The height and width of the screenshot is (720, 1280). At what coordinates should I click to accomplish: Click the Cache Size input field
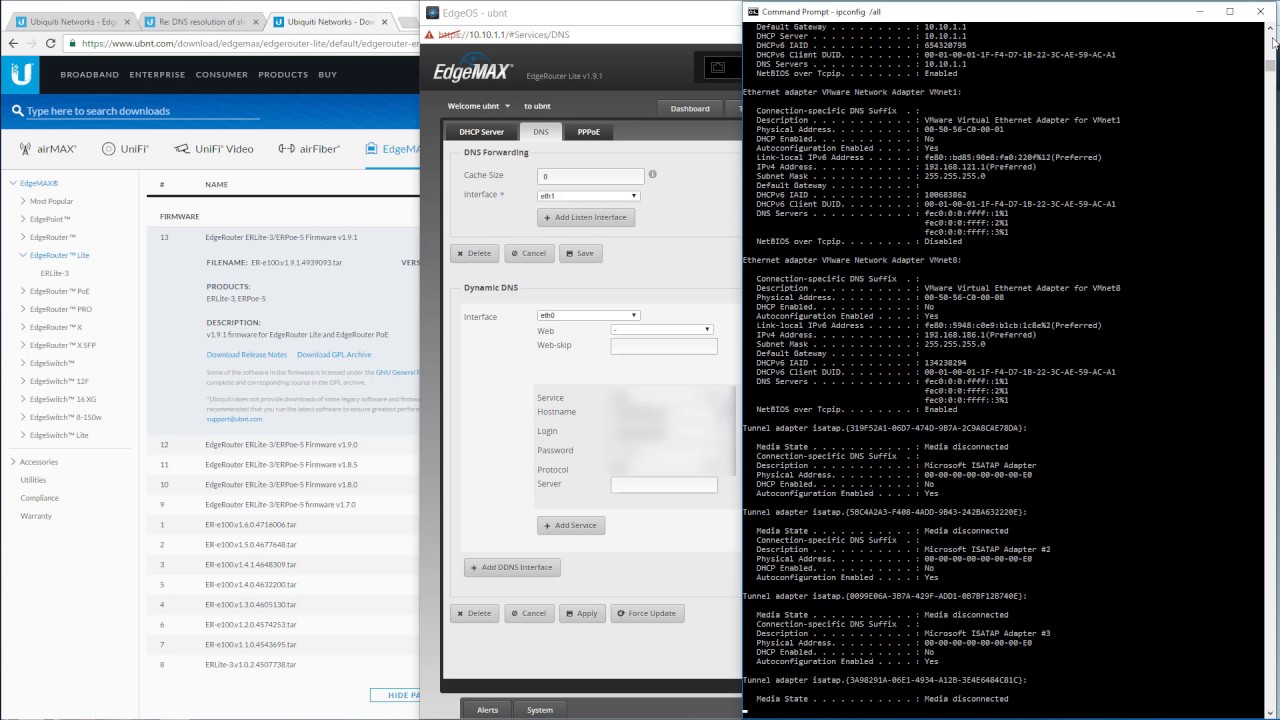click(x=590, y=176)
